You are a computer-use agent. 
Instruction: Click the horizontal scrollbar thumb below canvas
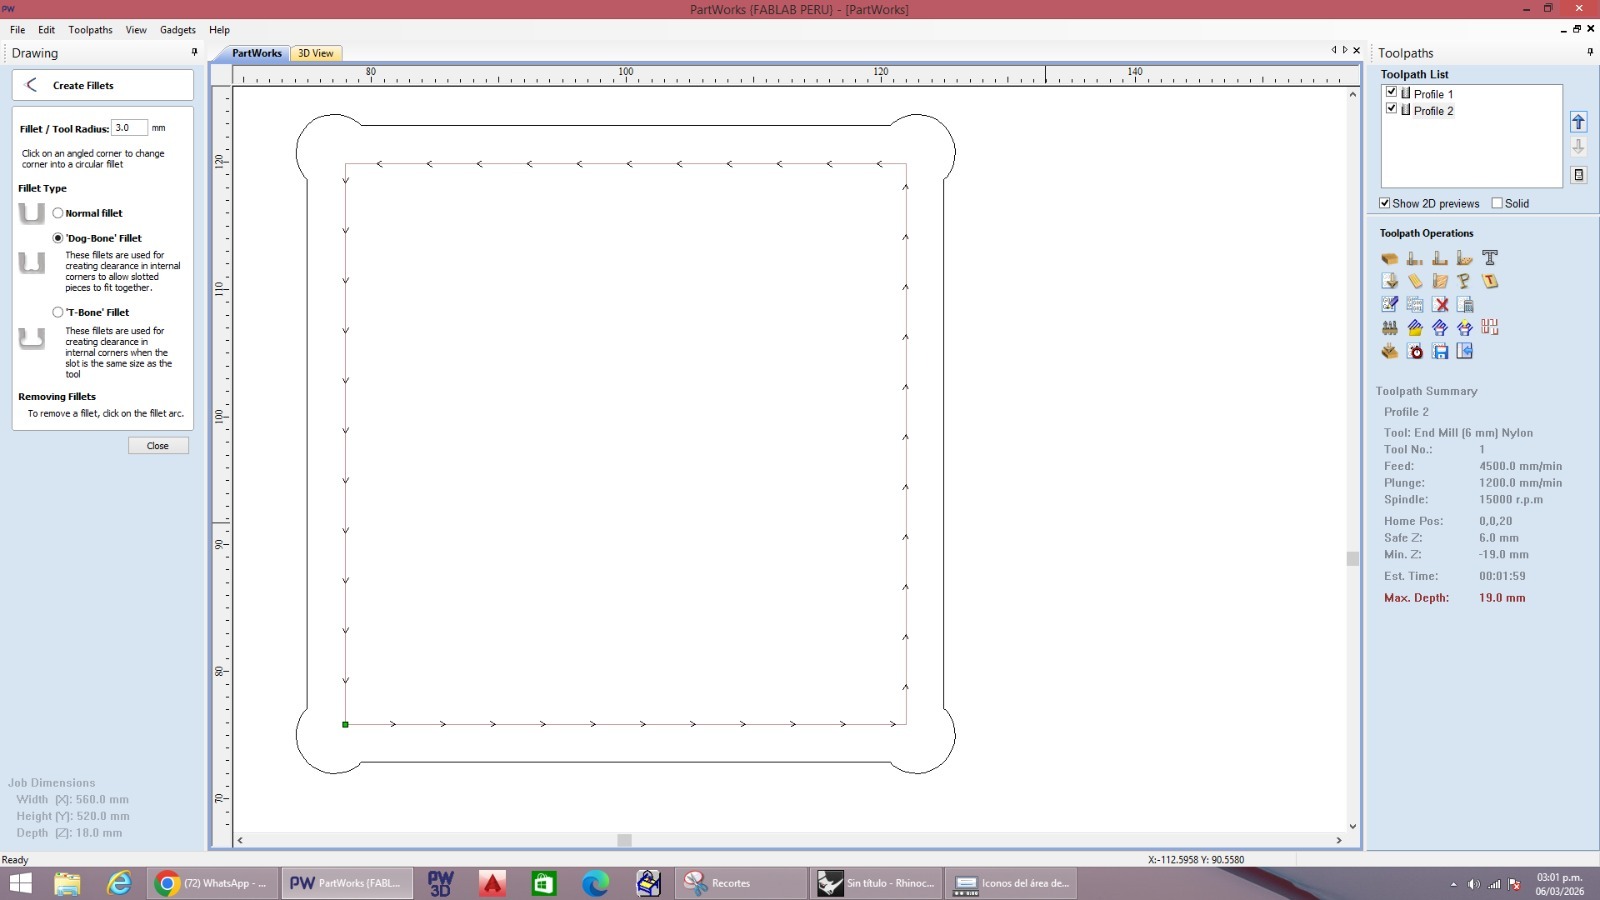[x=624, y=840]
